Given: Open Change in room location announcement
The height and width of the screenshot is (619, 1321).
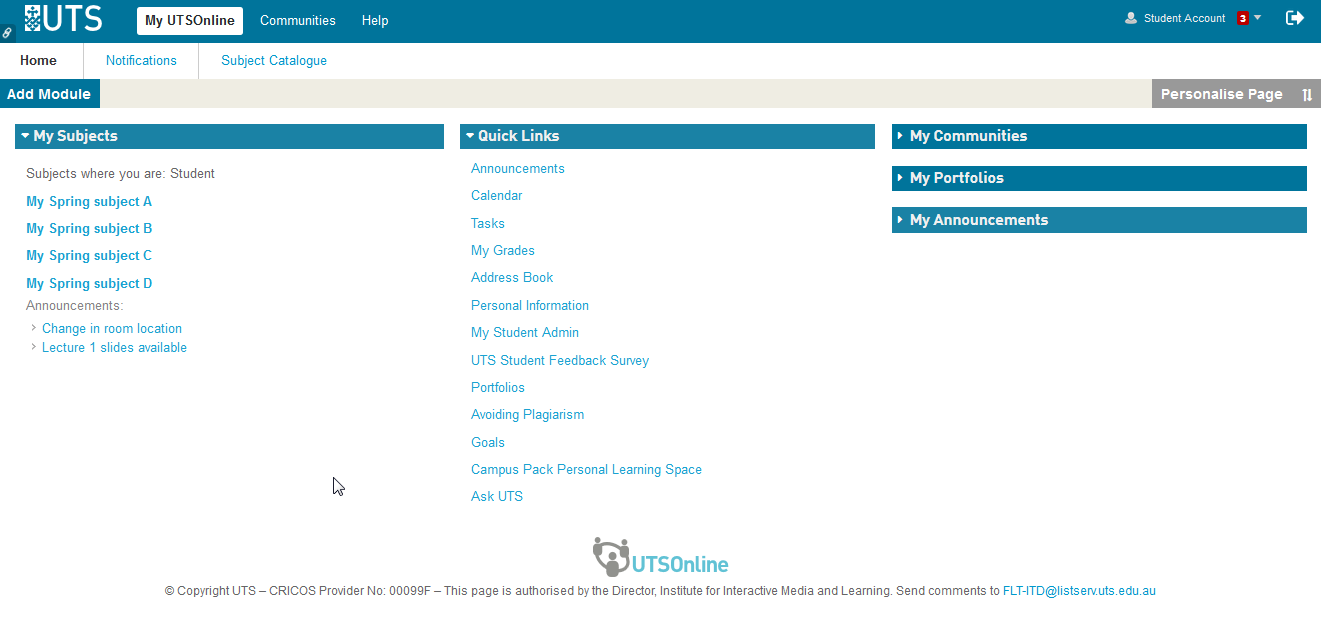Looking at the screenshot, I should click(112, 328).
